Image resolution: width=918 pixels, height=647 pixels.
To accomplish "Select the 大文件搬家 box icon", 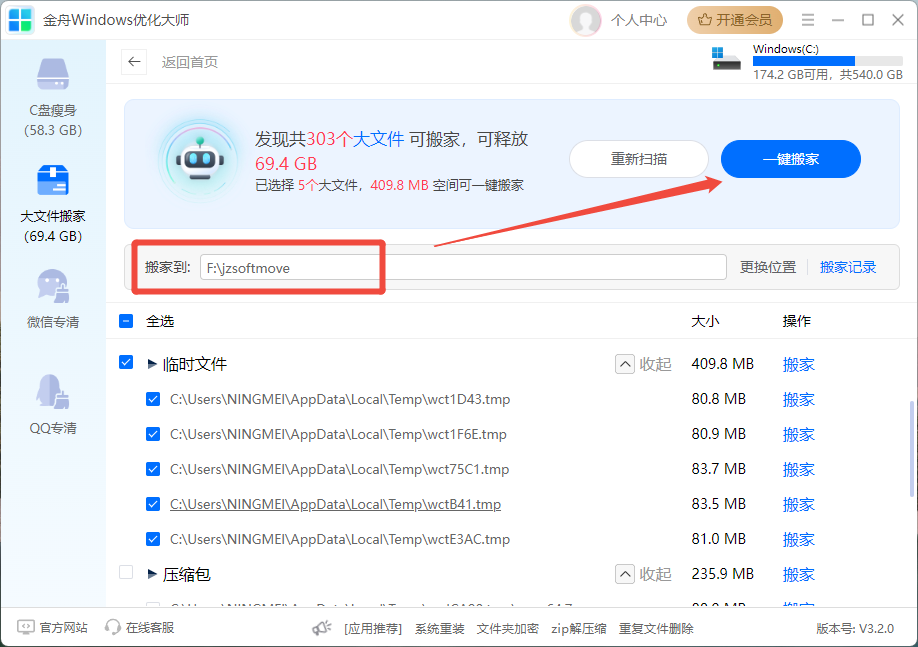I will 53,180.
